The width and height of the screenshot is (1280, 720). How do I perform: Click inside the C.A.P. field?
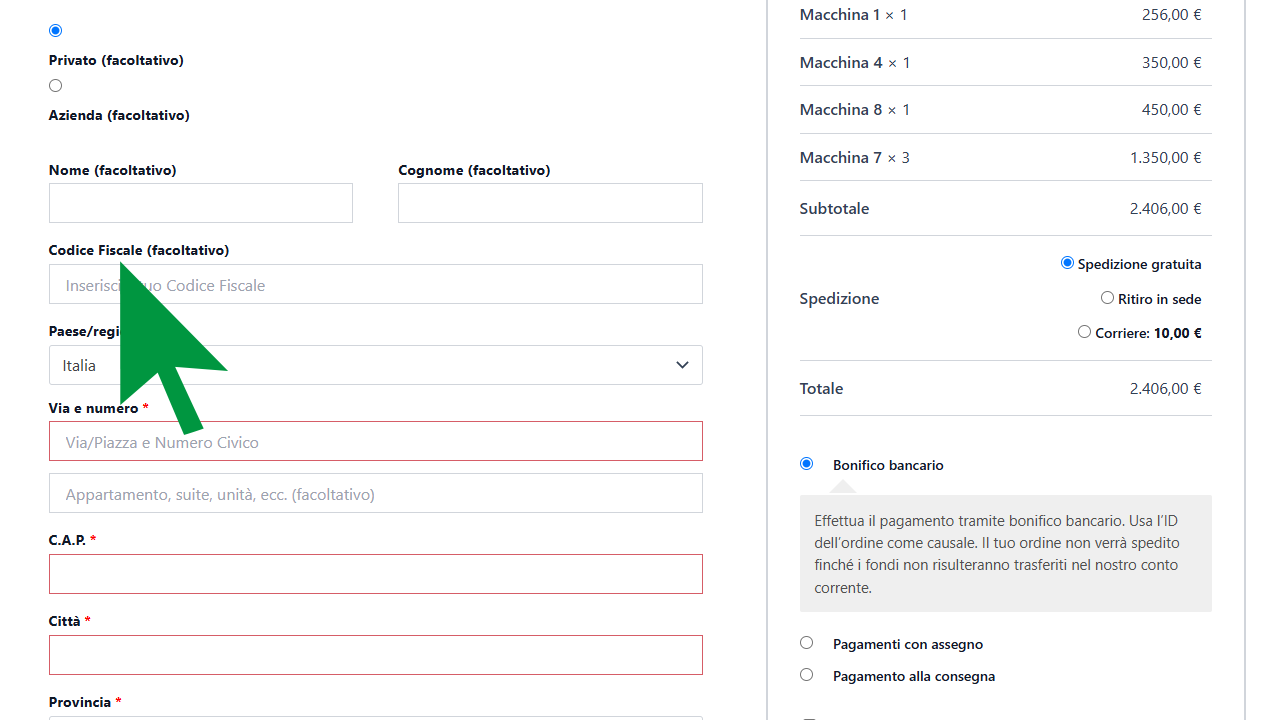point(375,573)
